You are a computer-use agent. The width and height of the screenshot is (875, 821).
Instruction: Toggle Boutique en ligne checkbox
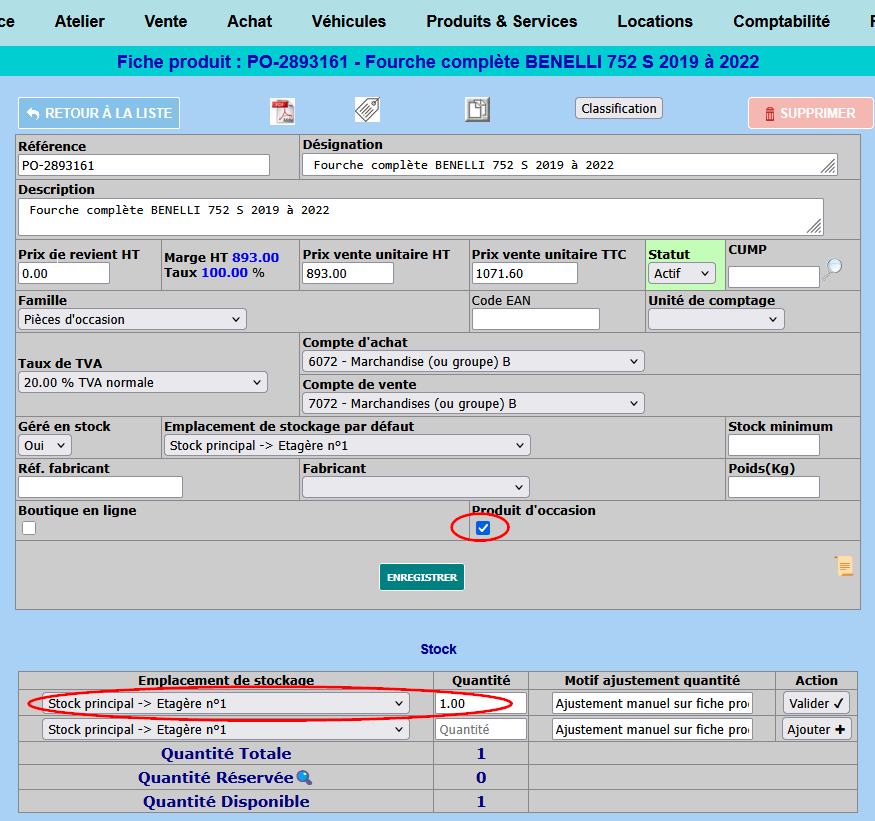pyautogui.click(x=29, y=528)
